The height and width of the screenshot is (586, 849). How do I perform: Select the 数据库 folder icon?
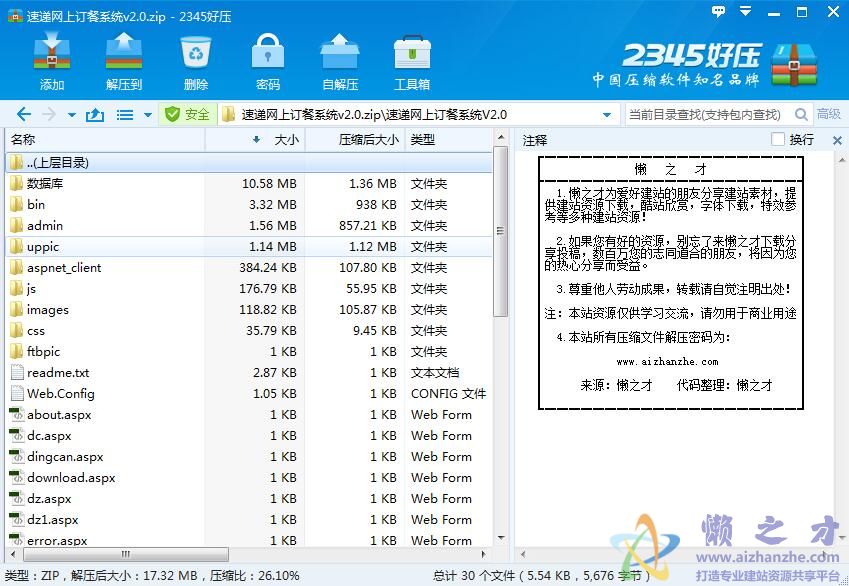coord(16,183)
